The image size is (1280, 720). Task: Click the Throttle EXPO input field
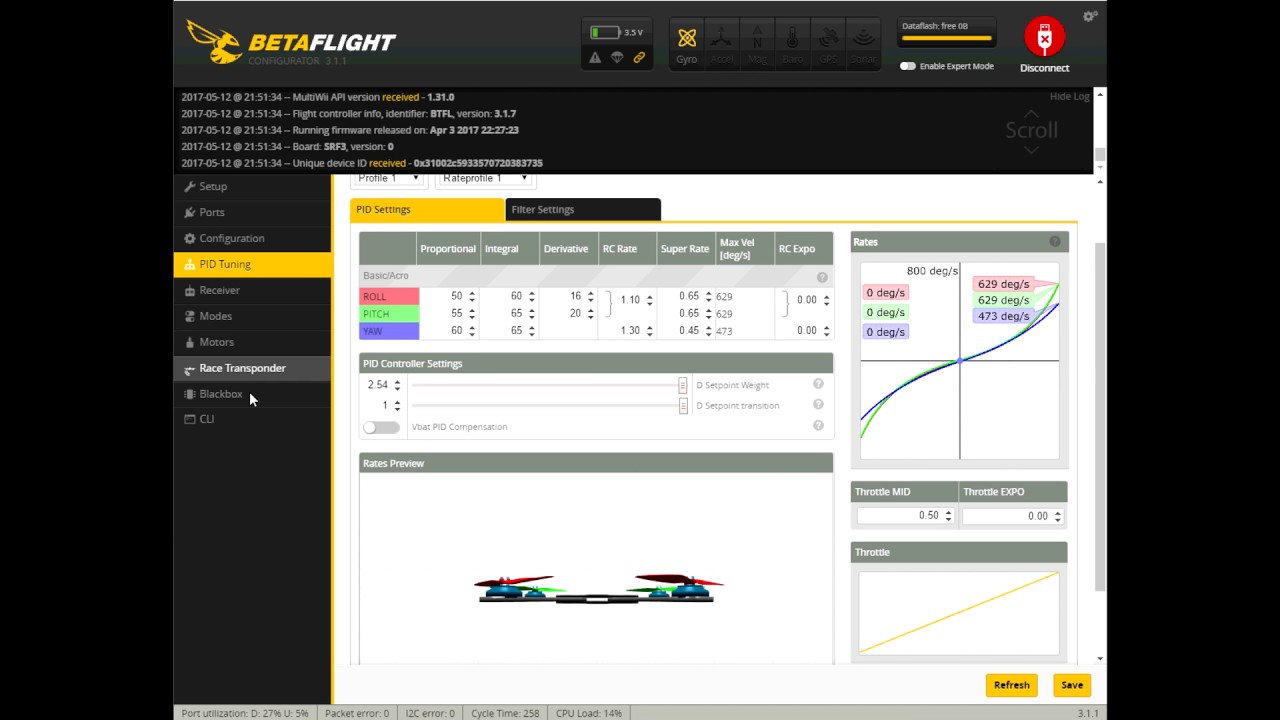(1014, 516)
